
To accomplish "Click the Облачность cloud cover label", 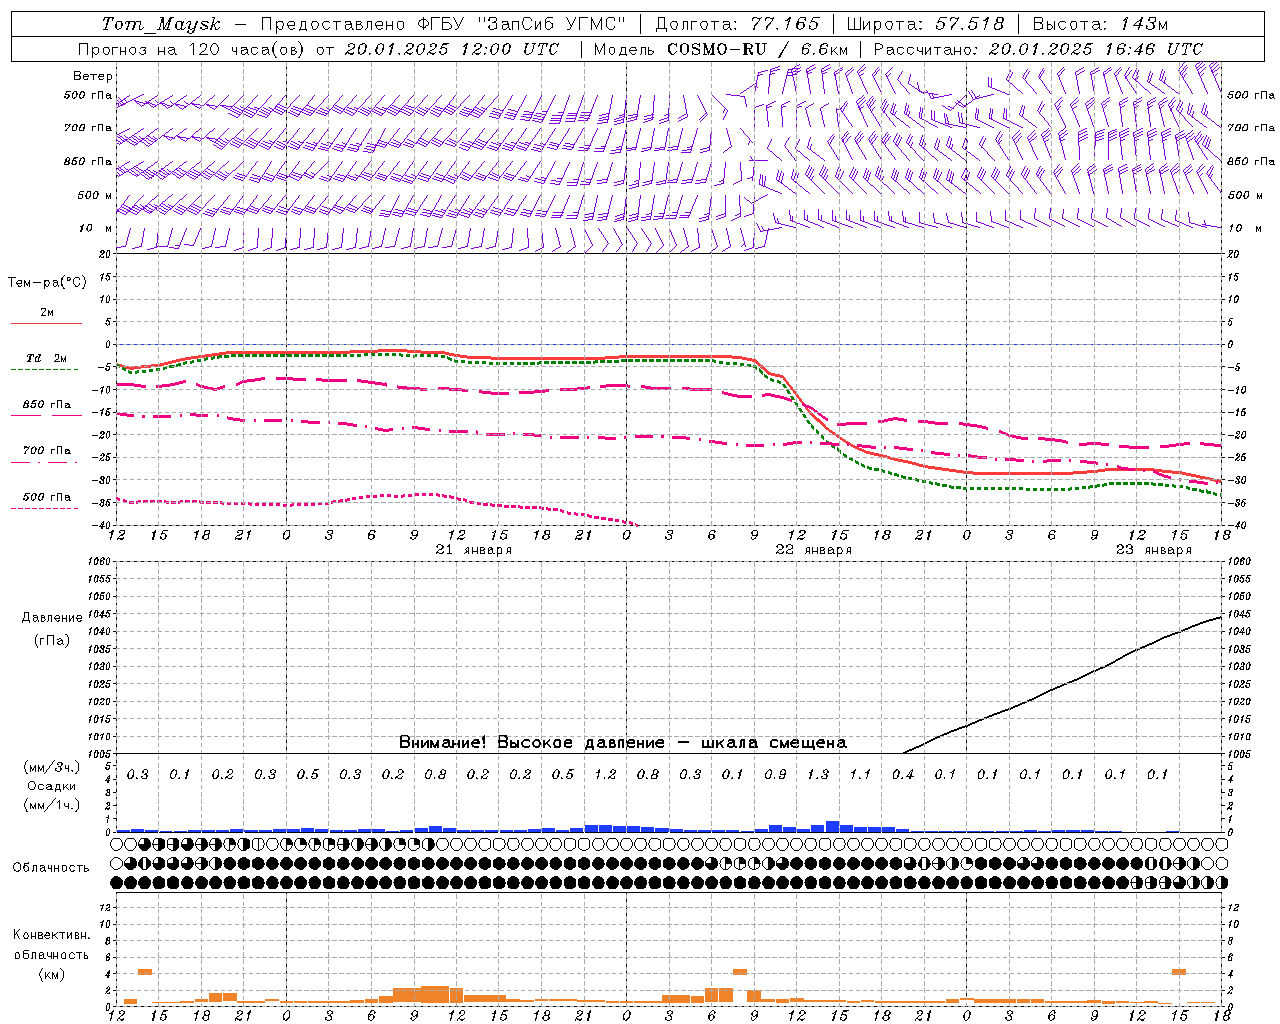I will pyautogui.click(x=51, y=867).
